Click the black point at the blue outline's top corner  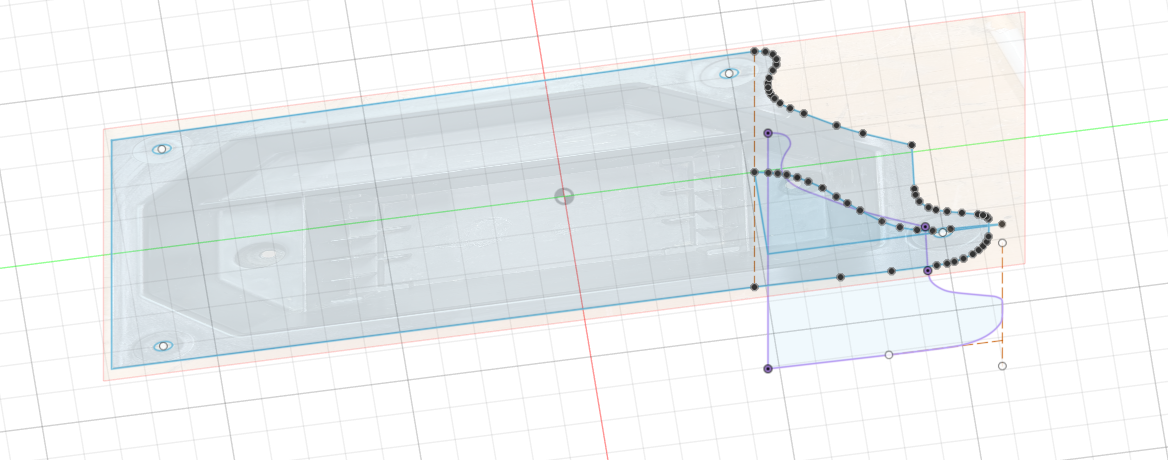tap(755, 51)
